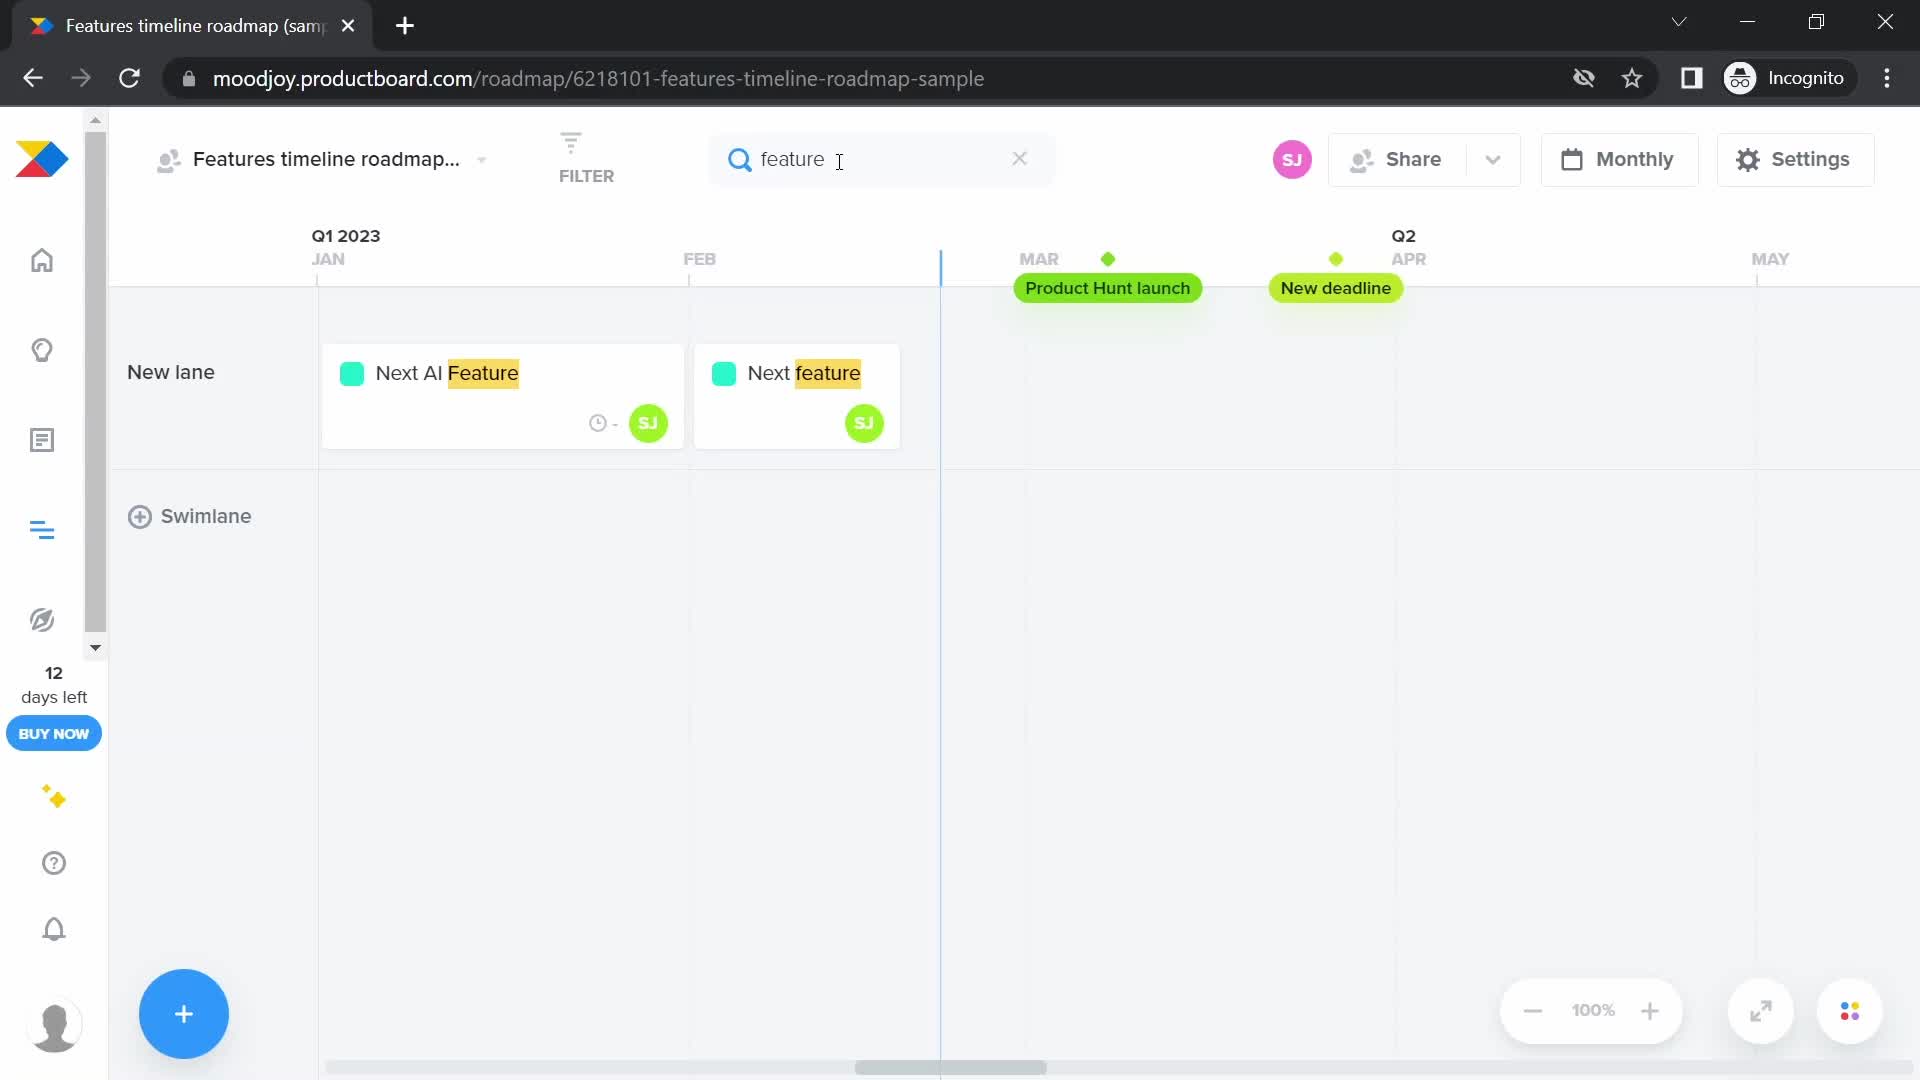Viewport: 1920px width, 1080px height.
Task: Select the search icon to search
Action: pos(740,158)
